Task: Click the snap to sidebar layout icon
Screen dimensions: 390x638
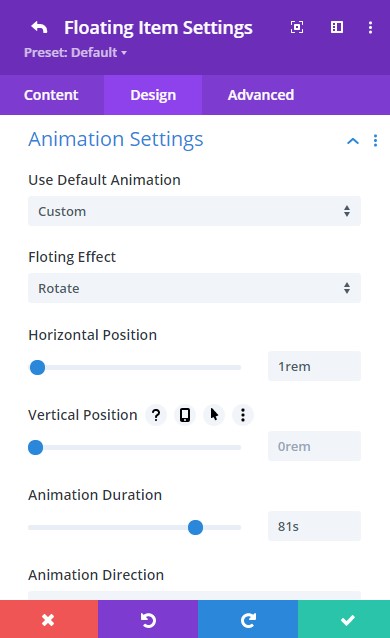Action: 337,27
